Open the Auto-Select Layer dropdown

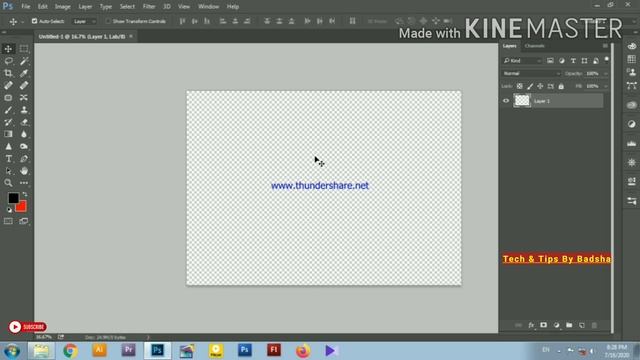tap(84, 21)
